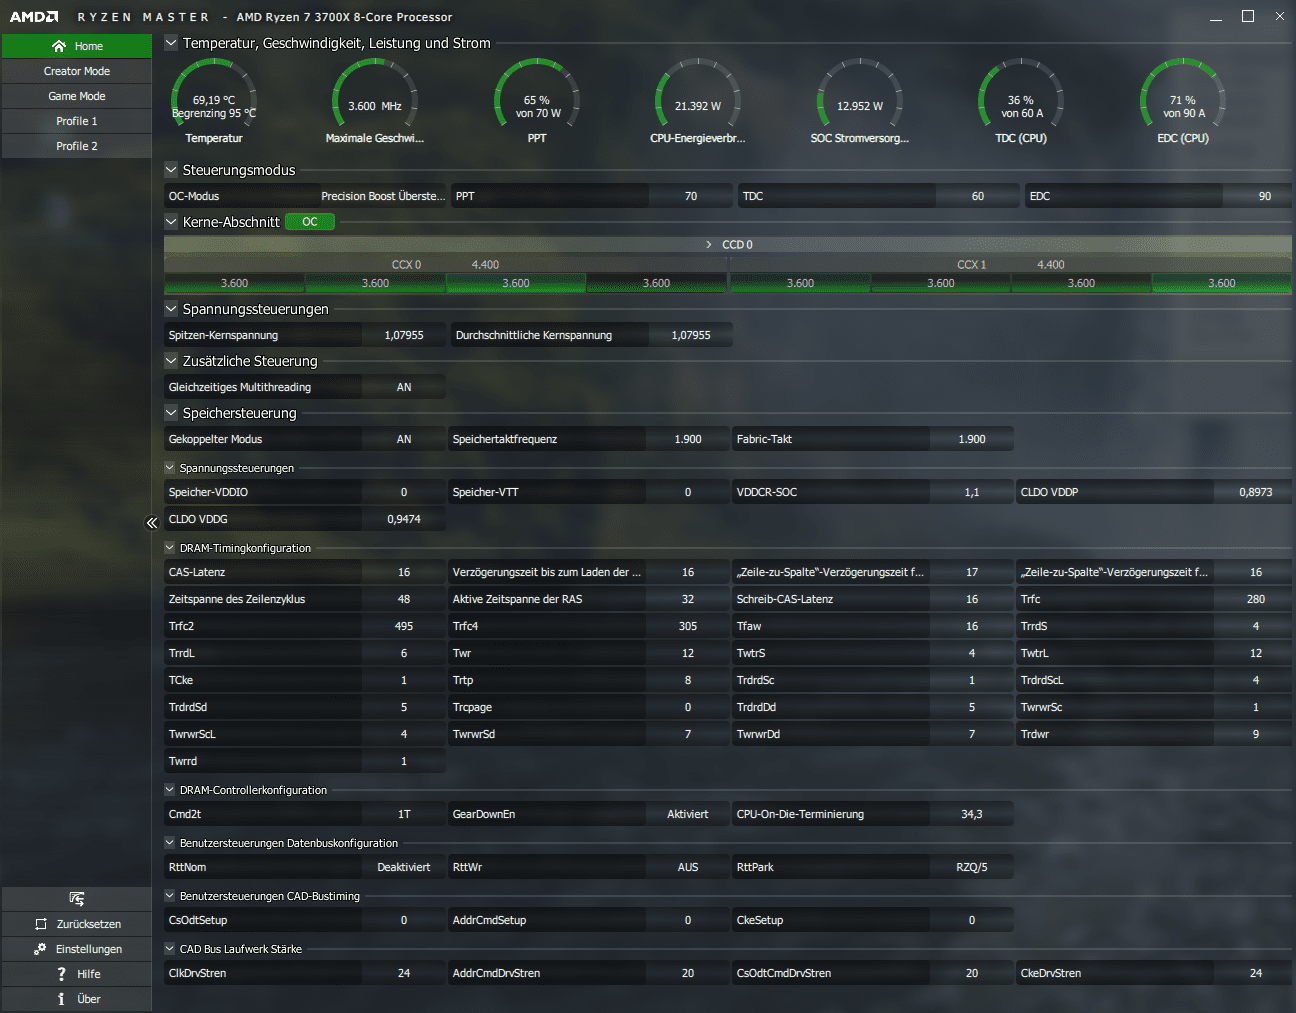Click the Temperatur gauge
The image size is (1296, 1013).
214,100
